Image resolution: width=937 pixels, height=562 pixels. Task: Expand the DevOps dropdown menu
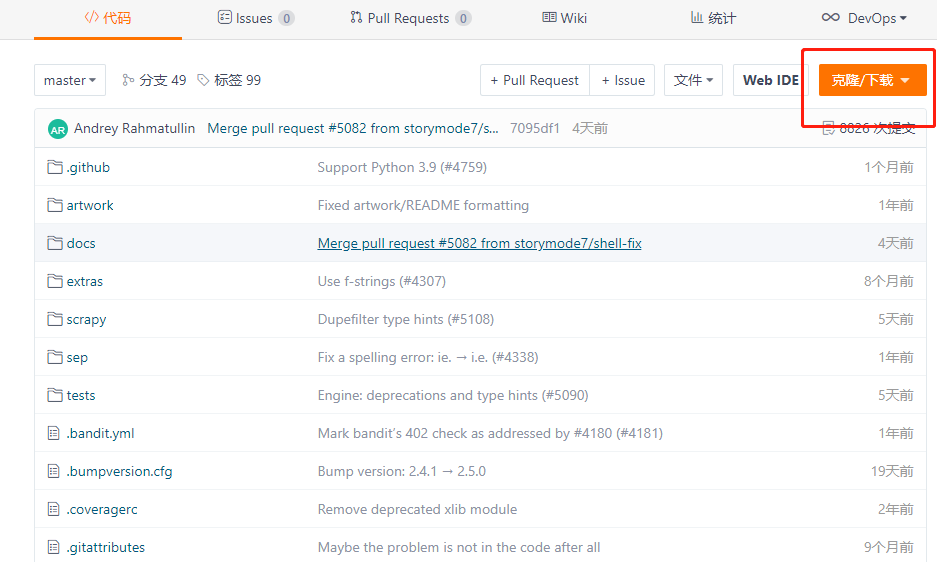[x=864, y=18]
